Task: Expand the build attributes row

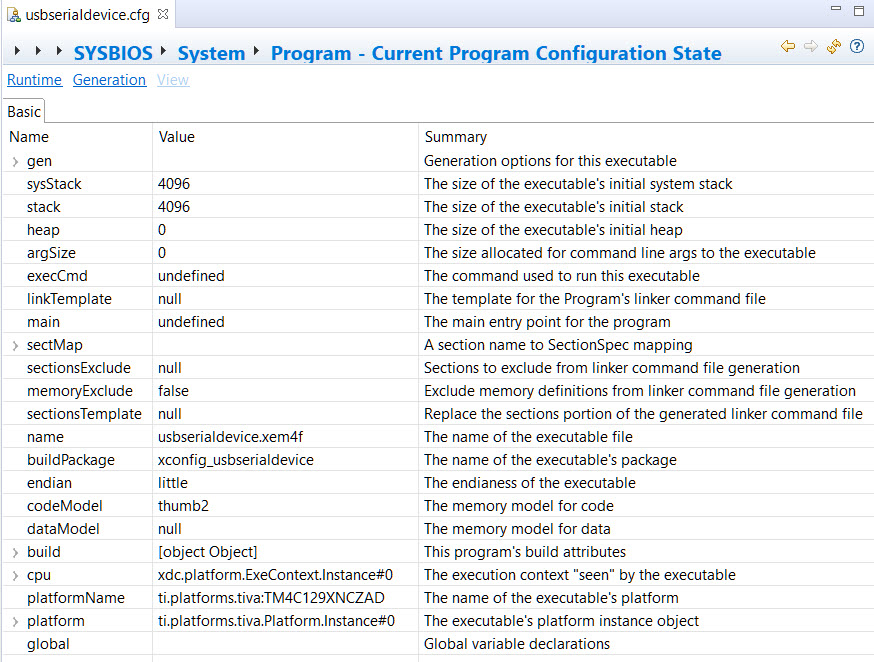Action: tap(15, 552)
